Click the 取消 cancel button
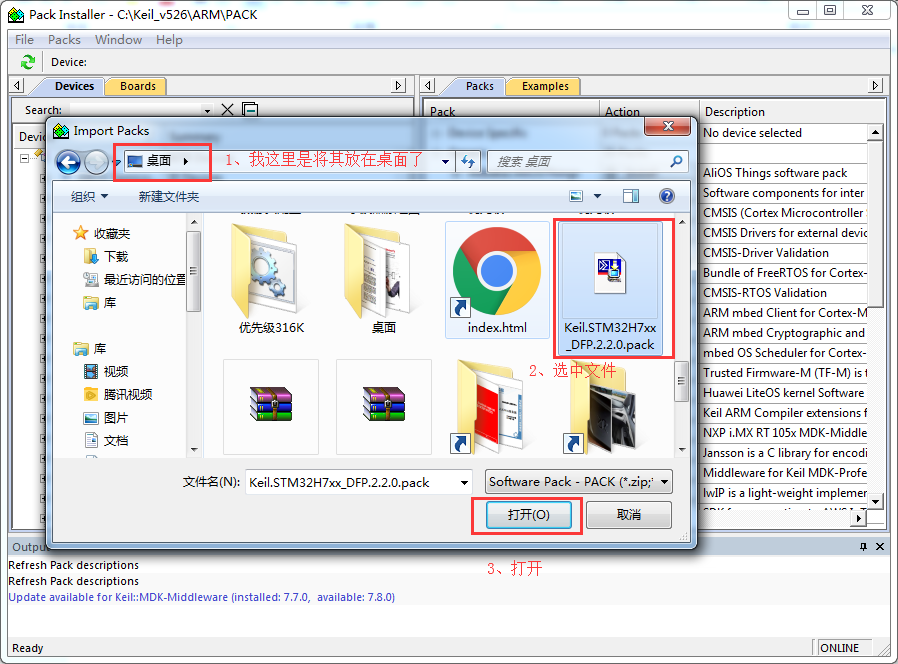Viewport: 898px width, 664px height. tap(628, 515)
